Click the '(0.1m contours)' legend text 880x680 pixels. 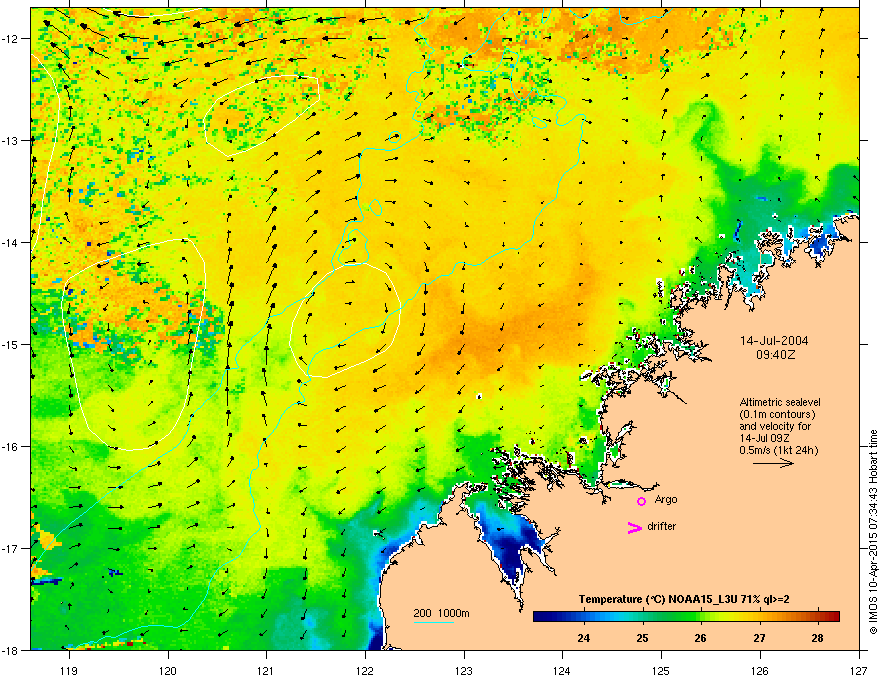[x=777, y=415]
